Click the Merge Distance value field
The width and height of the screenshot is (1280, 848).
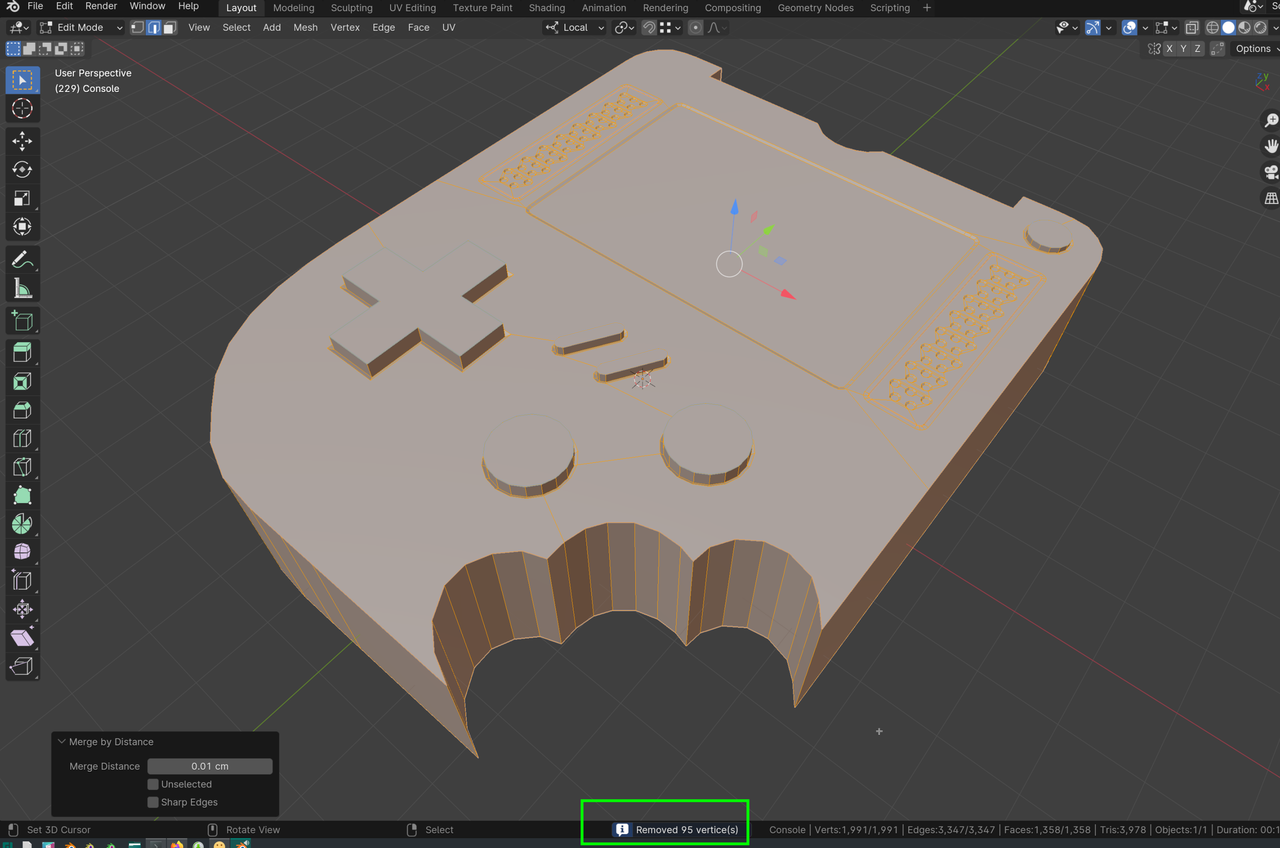(210, 766)
